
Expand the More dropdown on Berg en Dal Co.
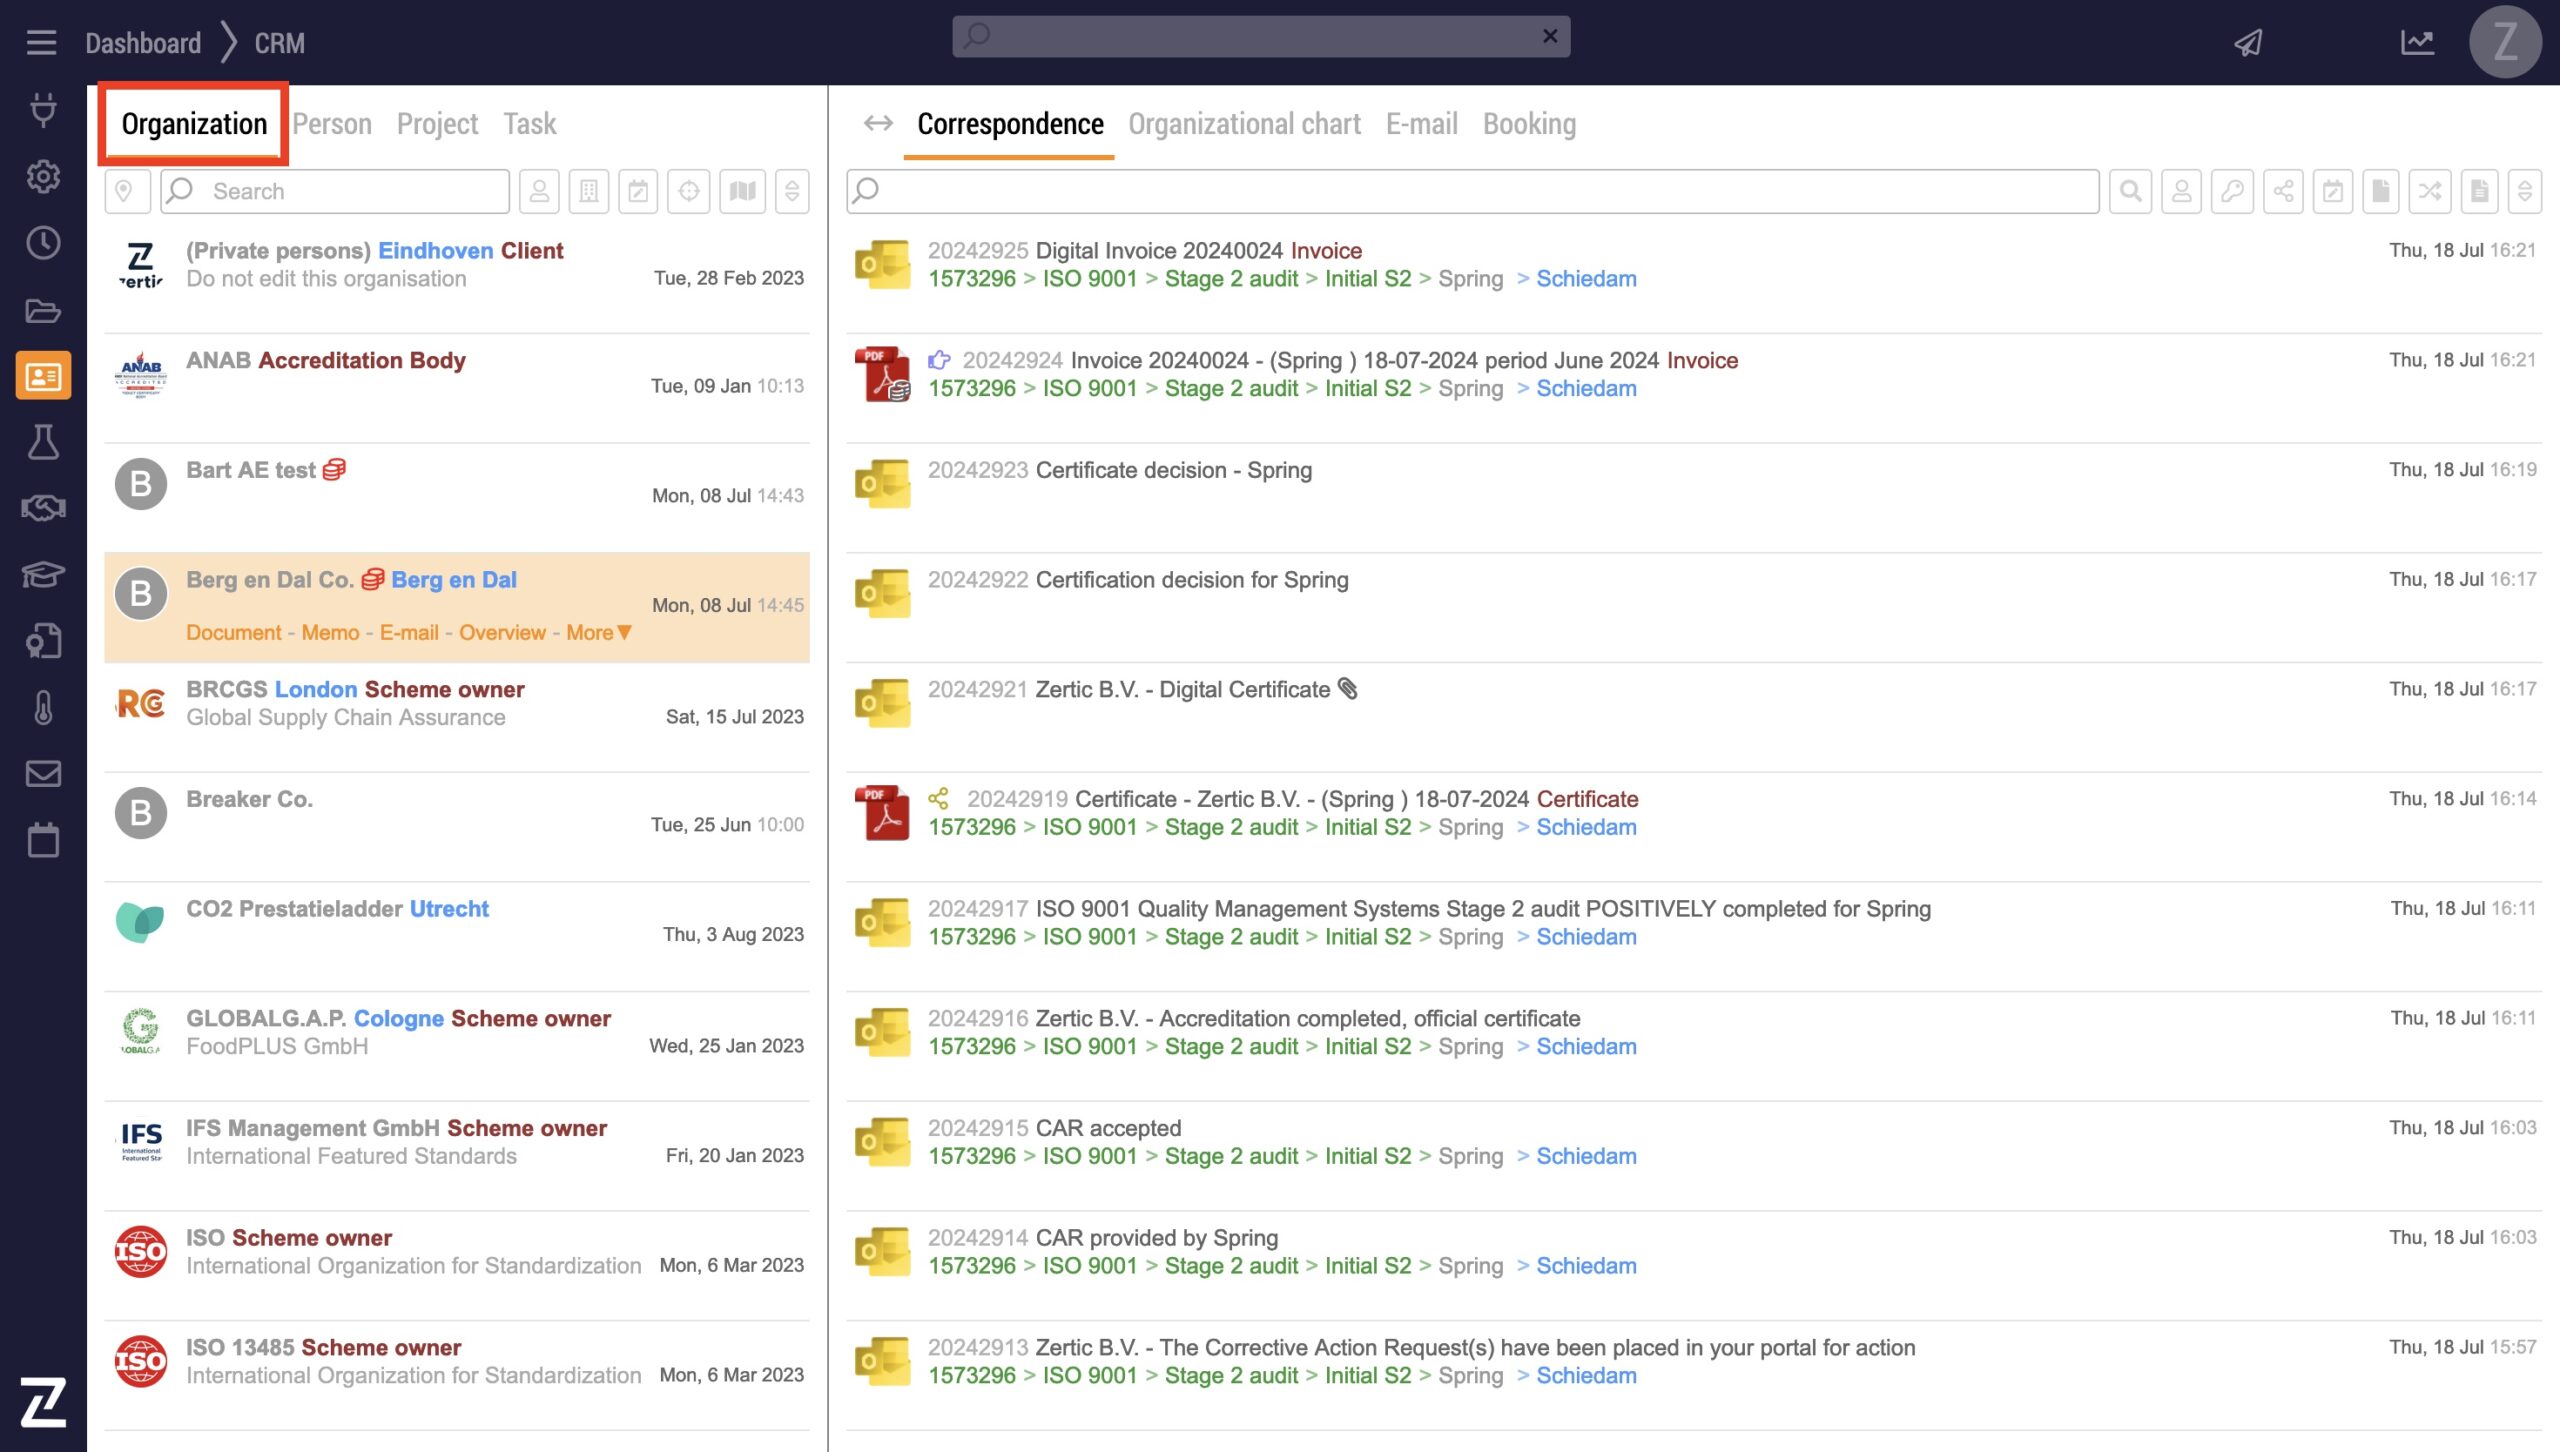[x=599, y=632]
